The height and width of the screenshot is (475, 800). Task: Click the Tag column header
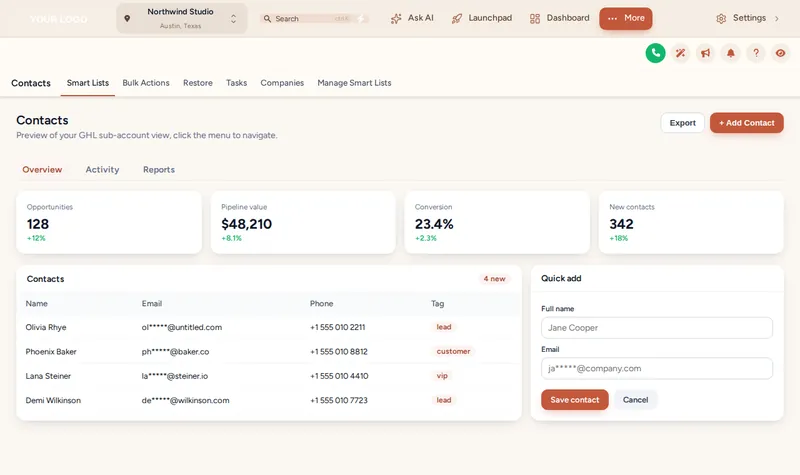coord(437,304)
